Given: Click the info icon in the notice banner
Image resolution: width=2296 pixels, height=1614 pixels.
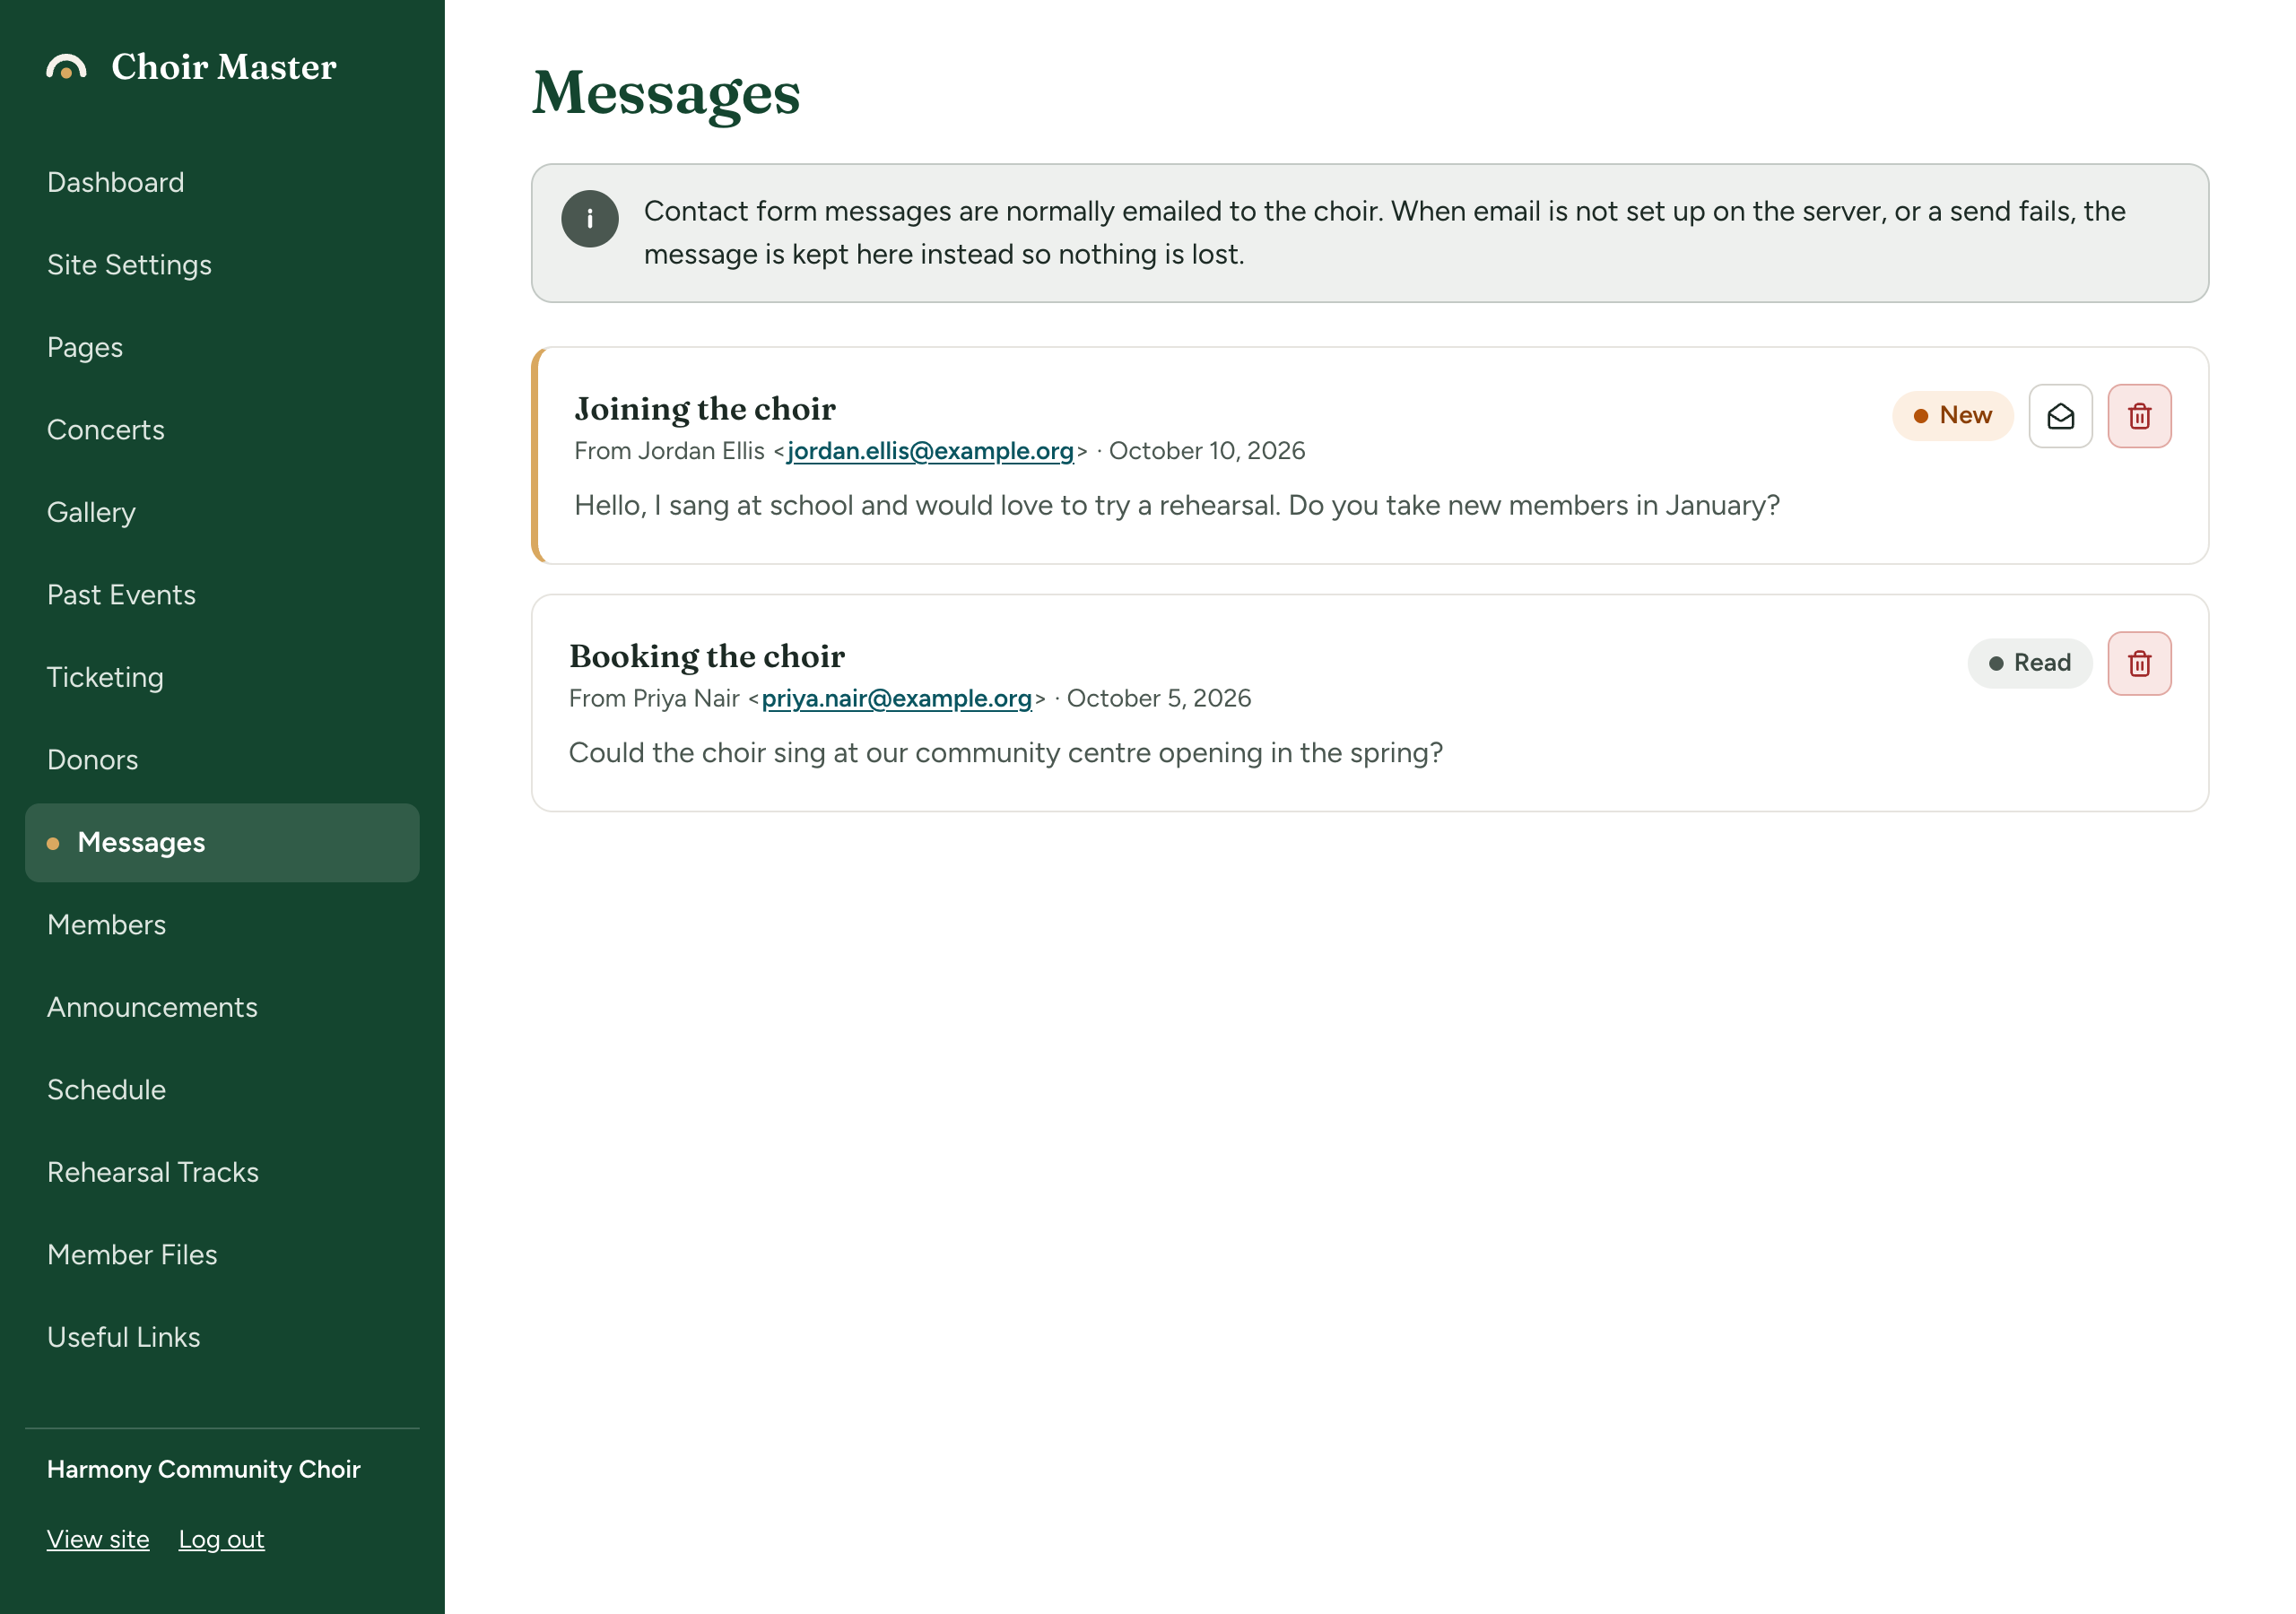Looking at the screenshot, I should click(590, 219).
